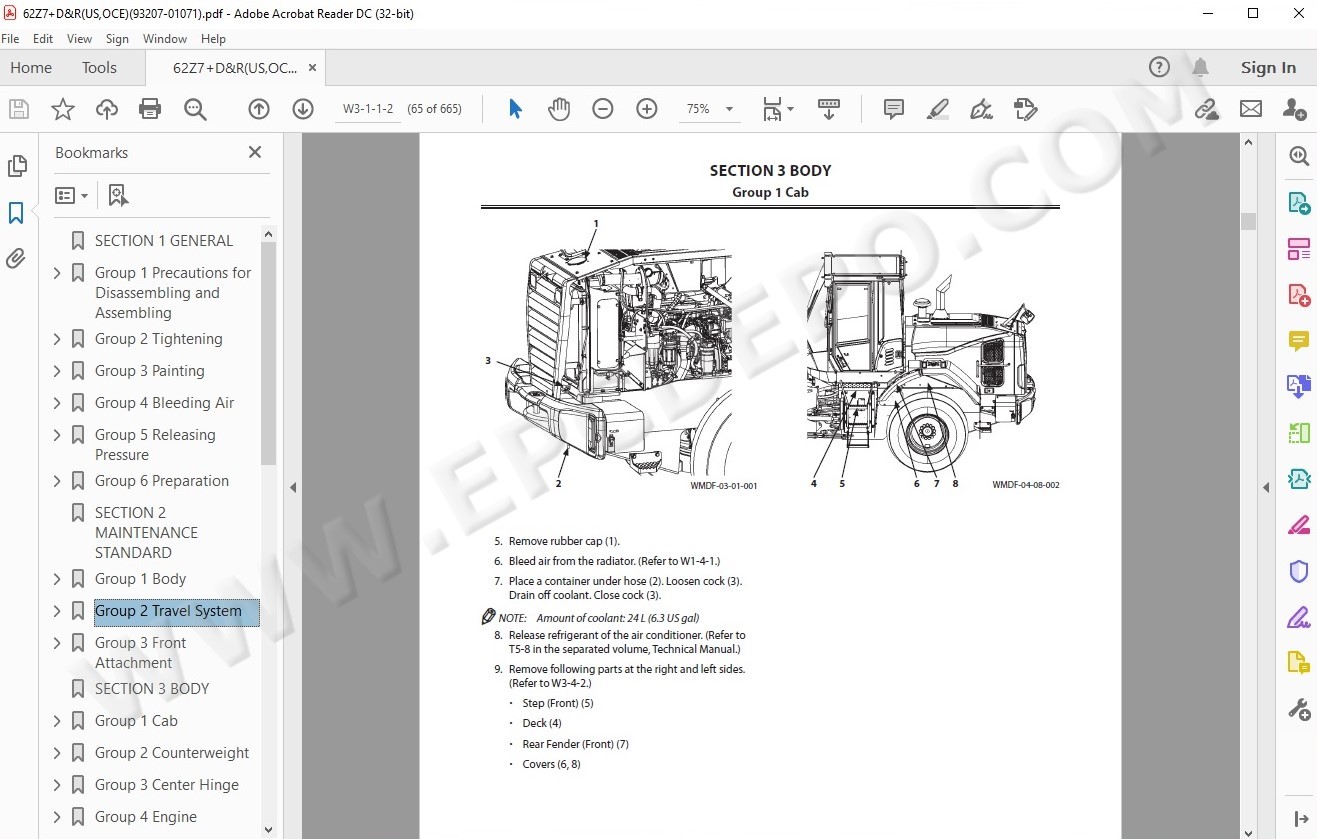Switch to the Home tab
This screenshot has height=839, width=1317.
(x=31, y=68)
